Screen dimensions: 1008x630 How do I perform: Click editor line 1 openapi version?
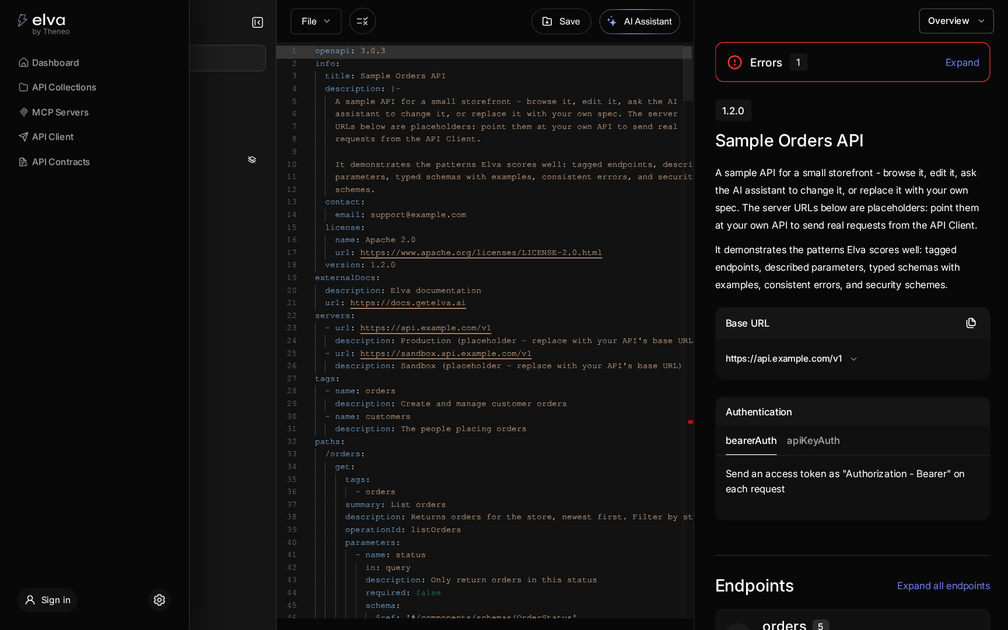coord(350,51)
